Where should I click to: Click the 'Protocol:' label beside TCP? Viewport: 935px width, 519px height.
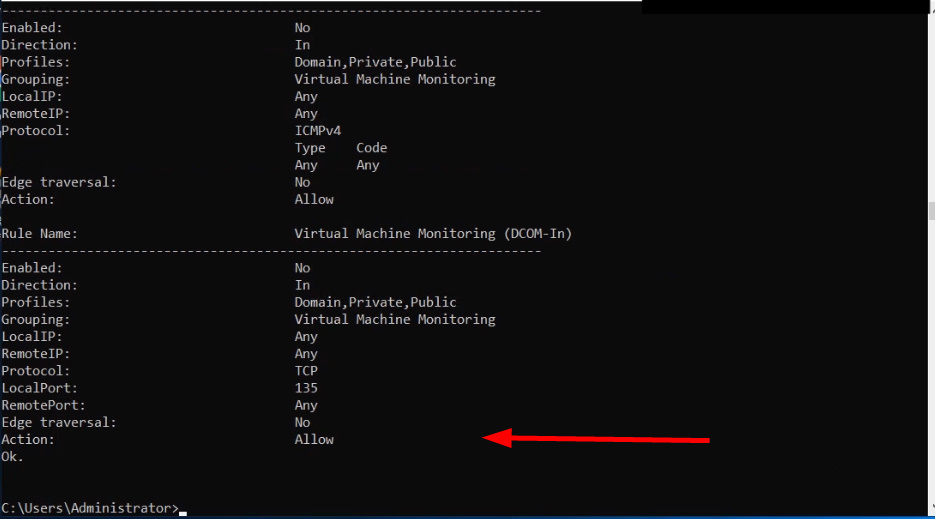coord(35,371)
